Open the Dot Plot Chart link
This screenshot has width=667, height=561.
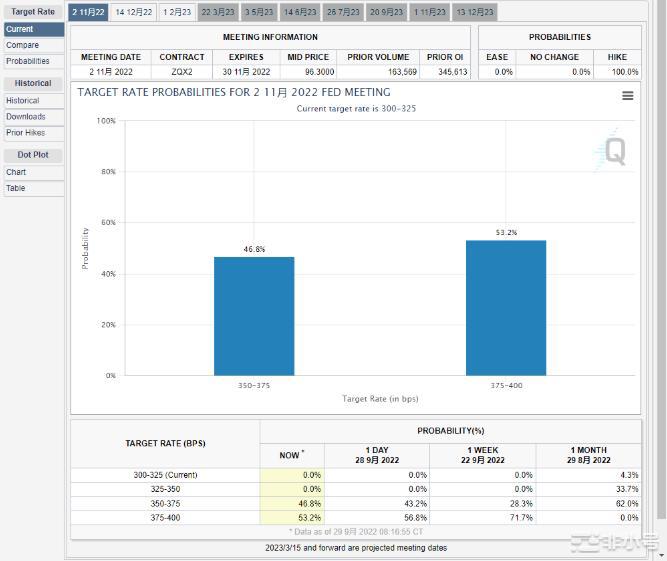coord(16,172)
